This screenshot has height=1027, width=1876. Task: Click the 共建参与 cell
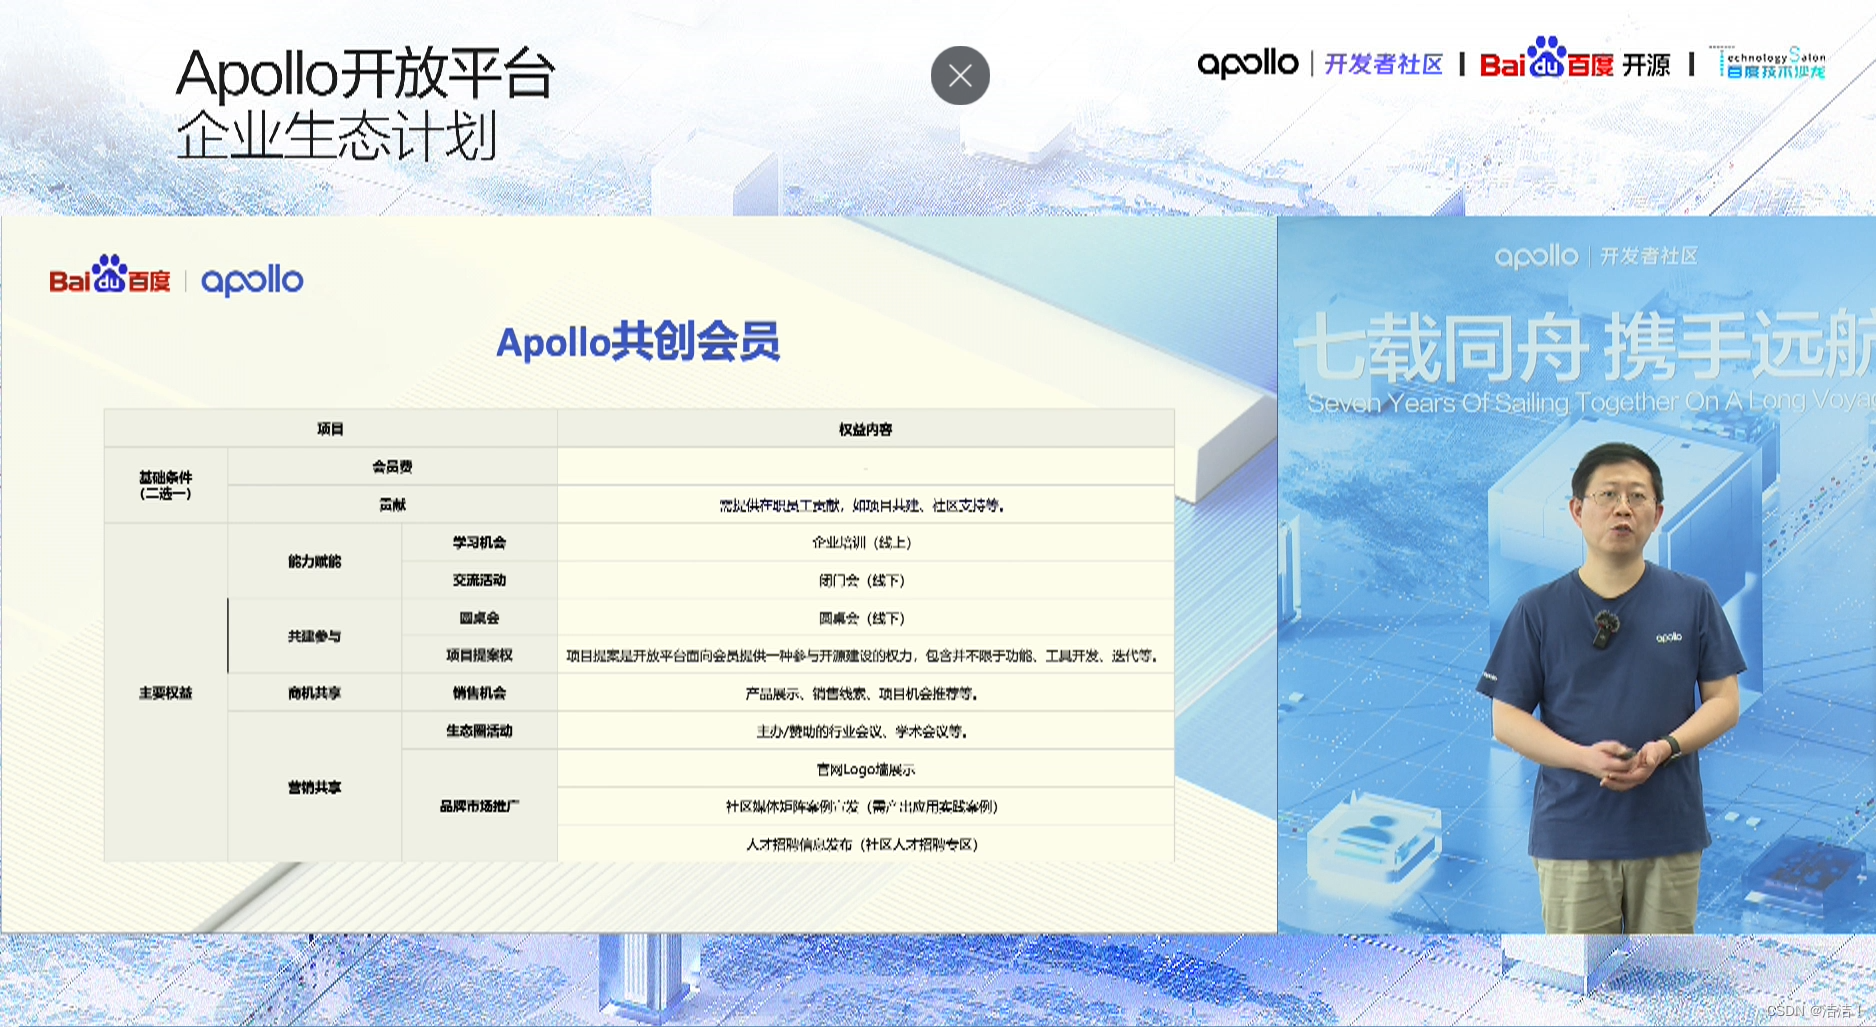pyautogui.click(x=315, y=637)
